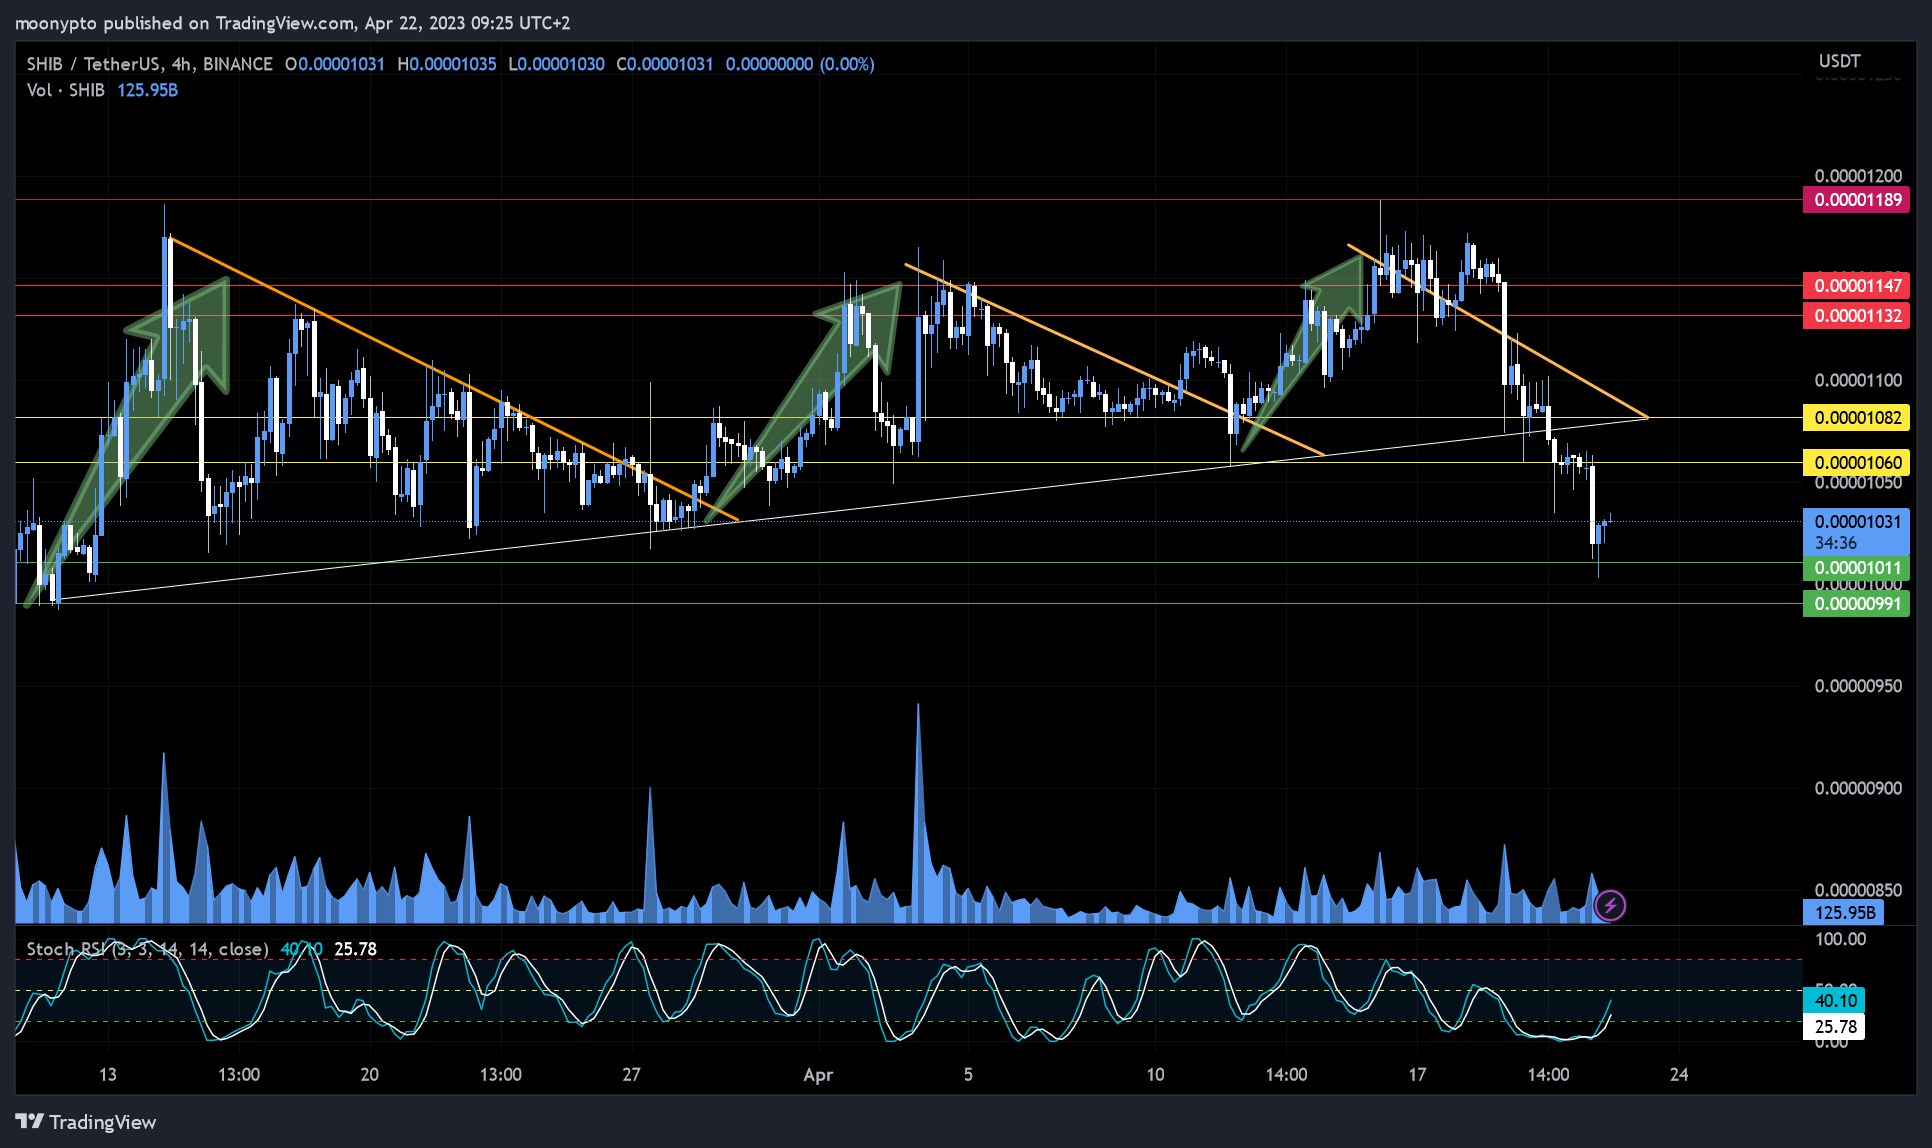Click the 0.00001189 red price label
Image resolution: width=1932 pixels, height=1148 pixels.
tap(1857, 200)
